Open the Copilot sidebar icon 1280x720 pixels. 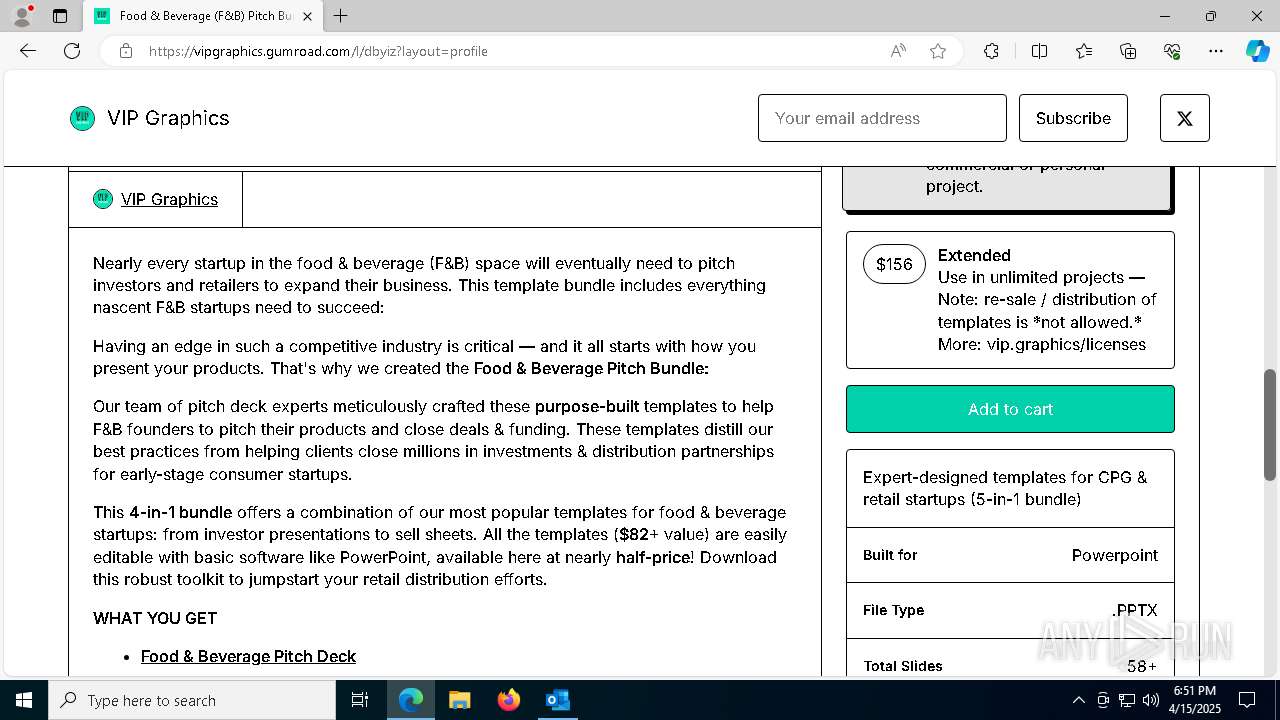[1258, 51]
